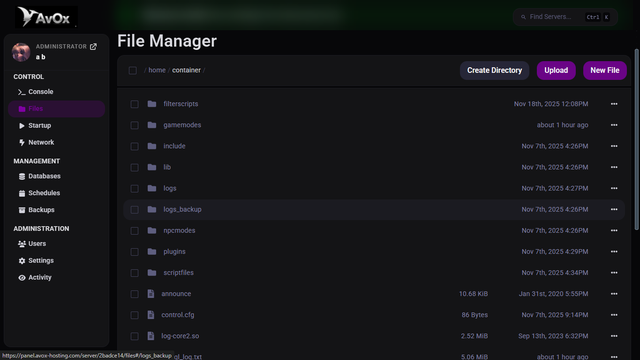Open options menu for announce

(x=614, y=294)
